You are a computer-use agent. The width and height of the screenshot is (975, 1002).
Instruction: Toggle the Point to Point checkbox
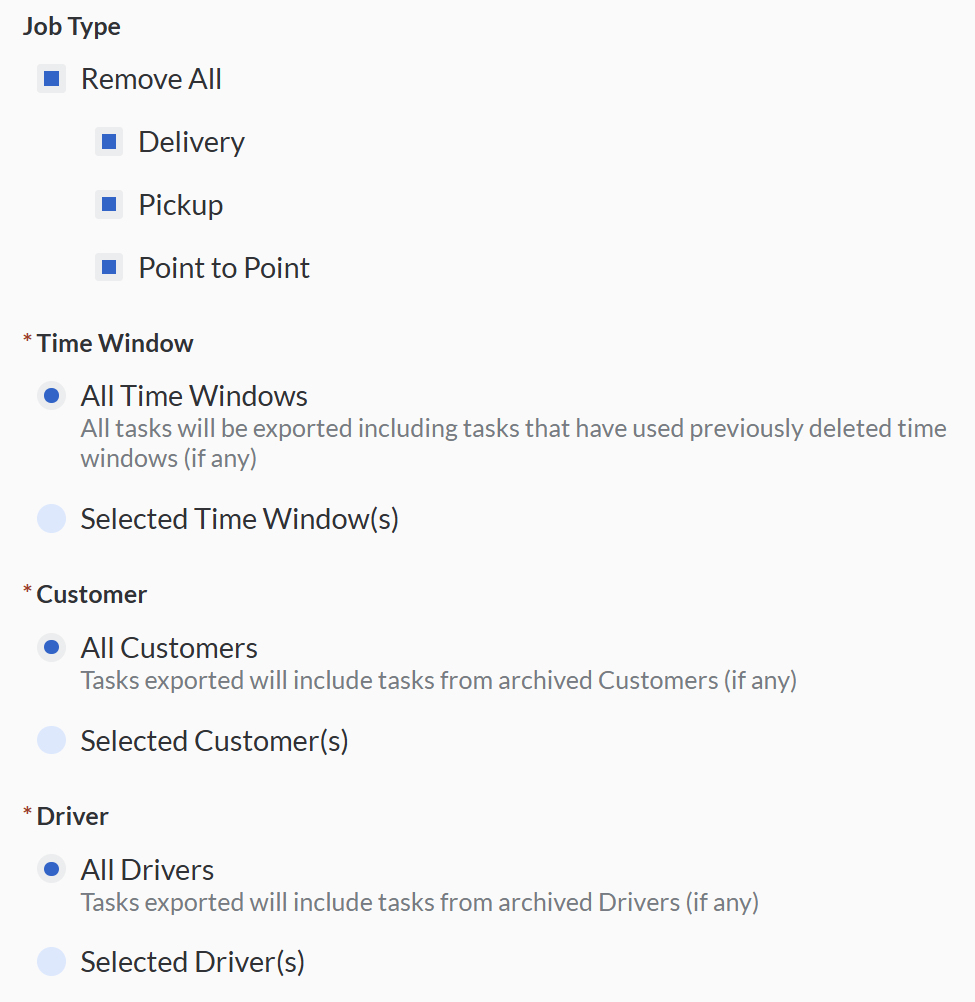click(x=109, y=268)
